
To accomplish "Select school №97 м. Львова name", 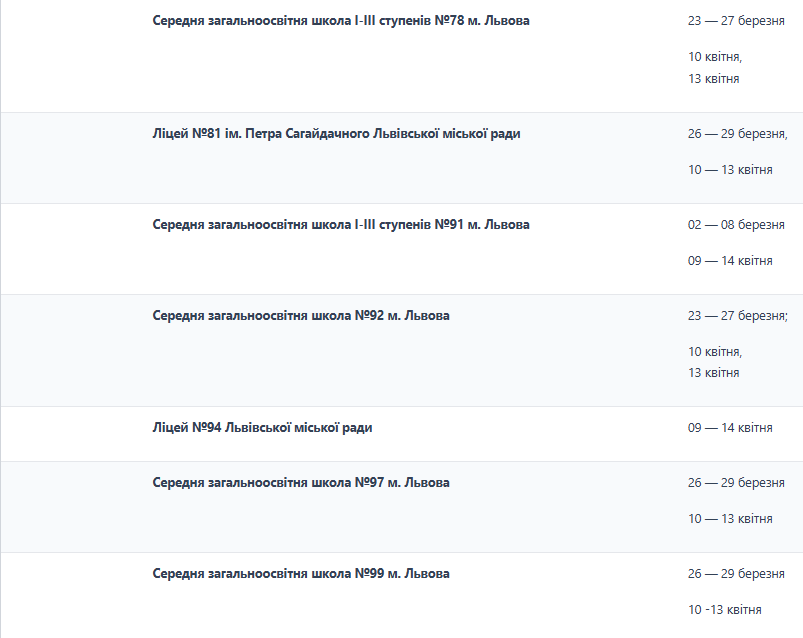I will (301, 483).
